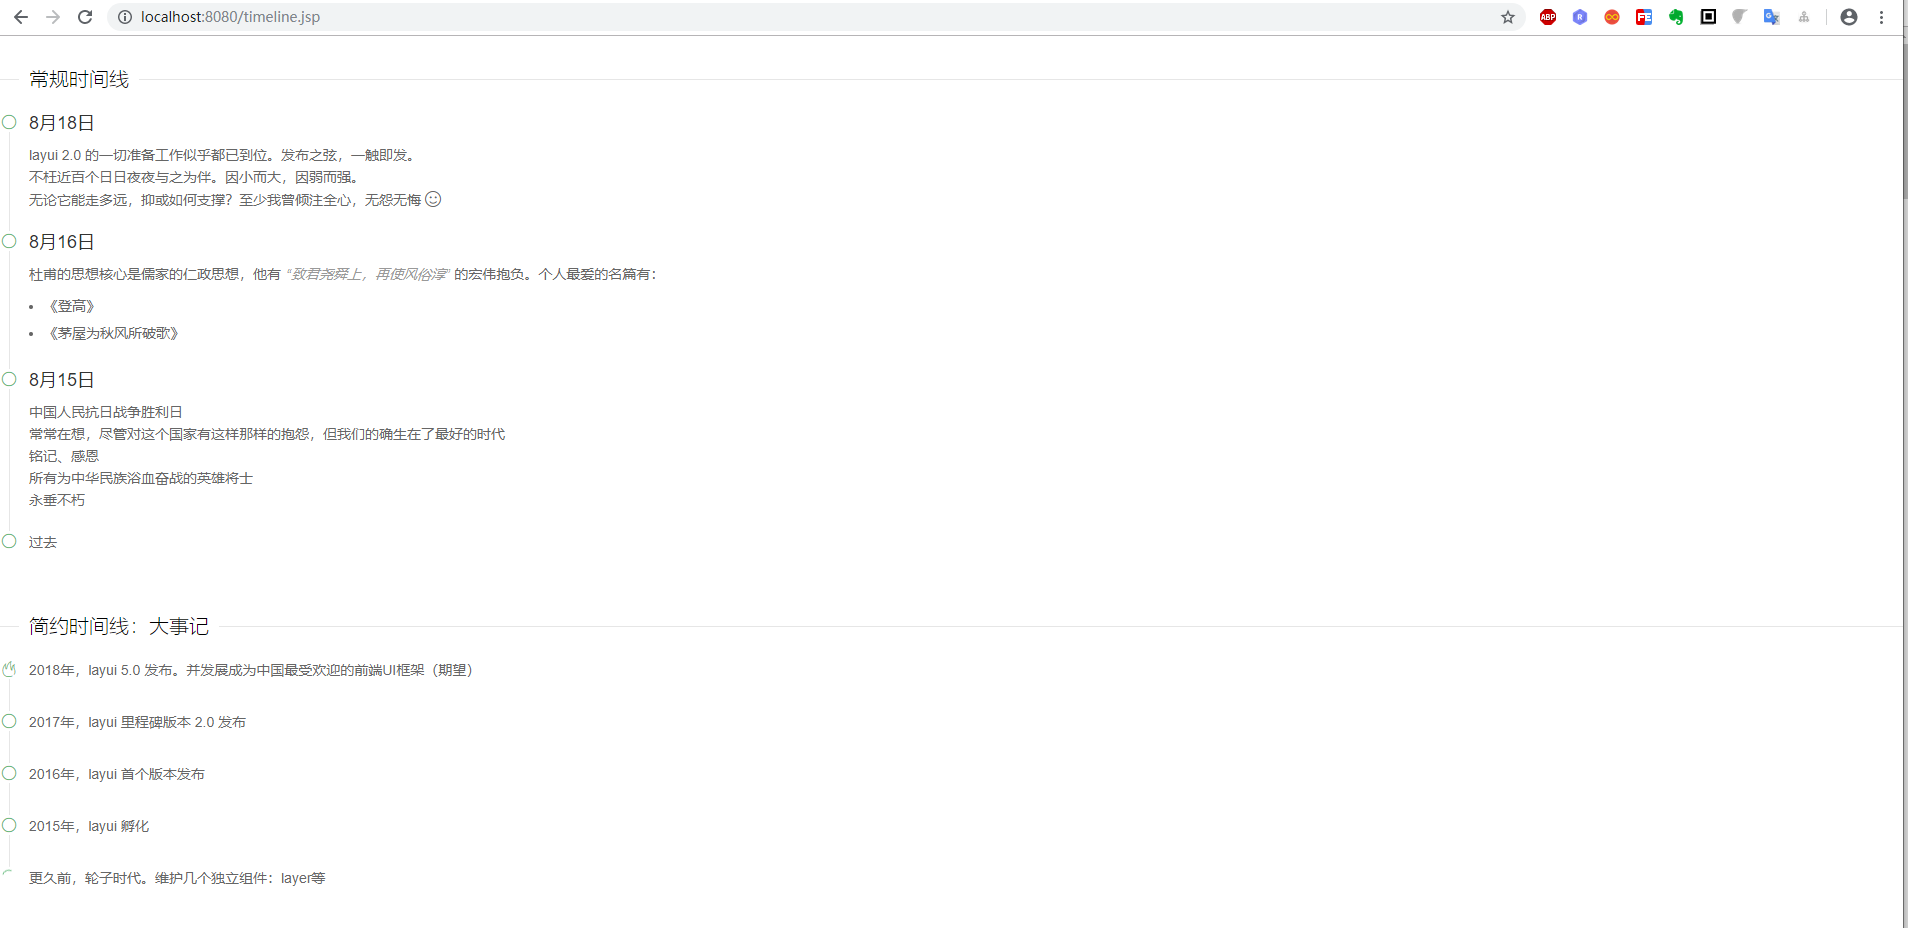Click the circle marker beside 2015年 entry
Image resolution: width=1908 pixels, height=928 pixels.
coord(9,825)
